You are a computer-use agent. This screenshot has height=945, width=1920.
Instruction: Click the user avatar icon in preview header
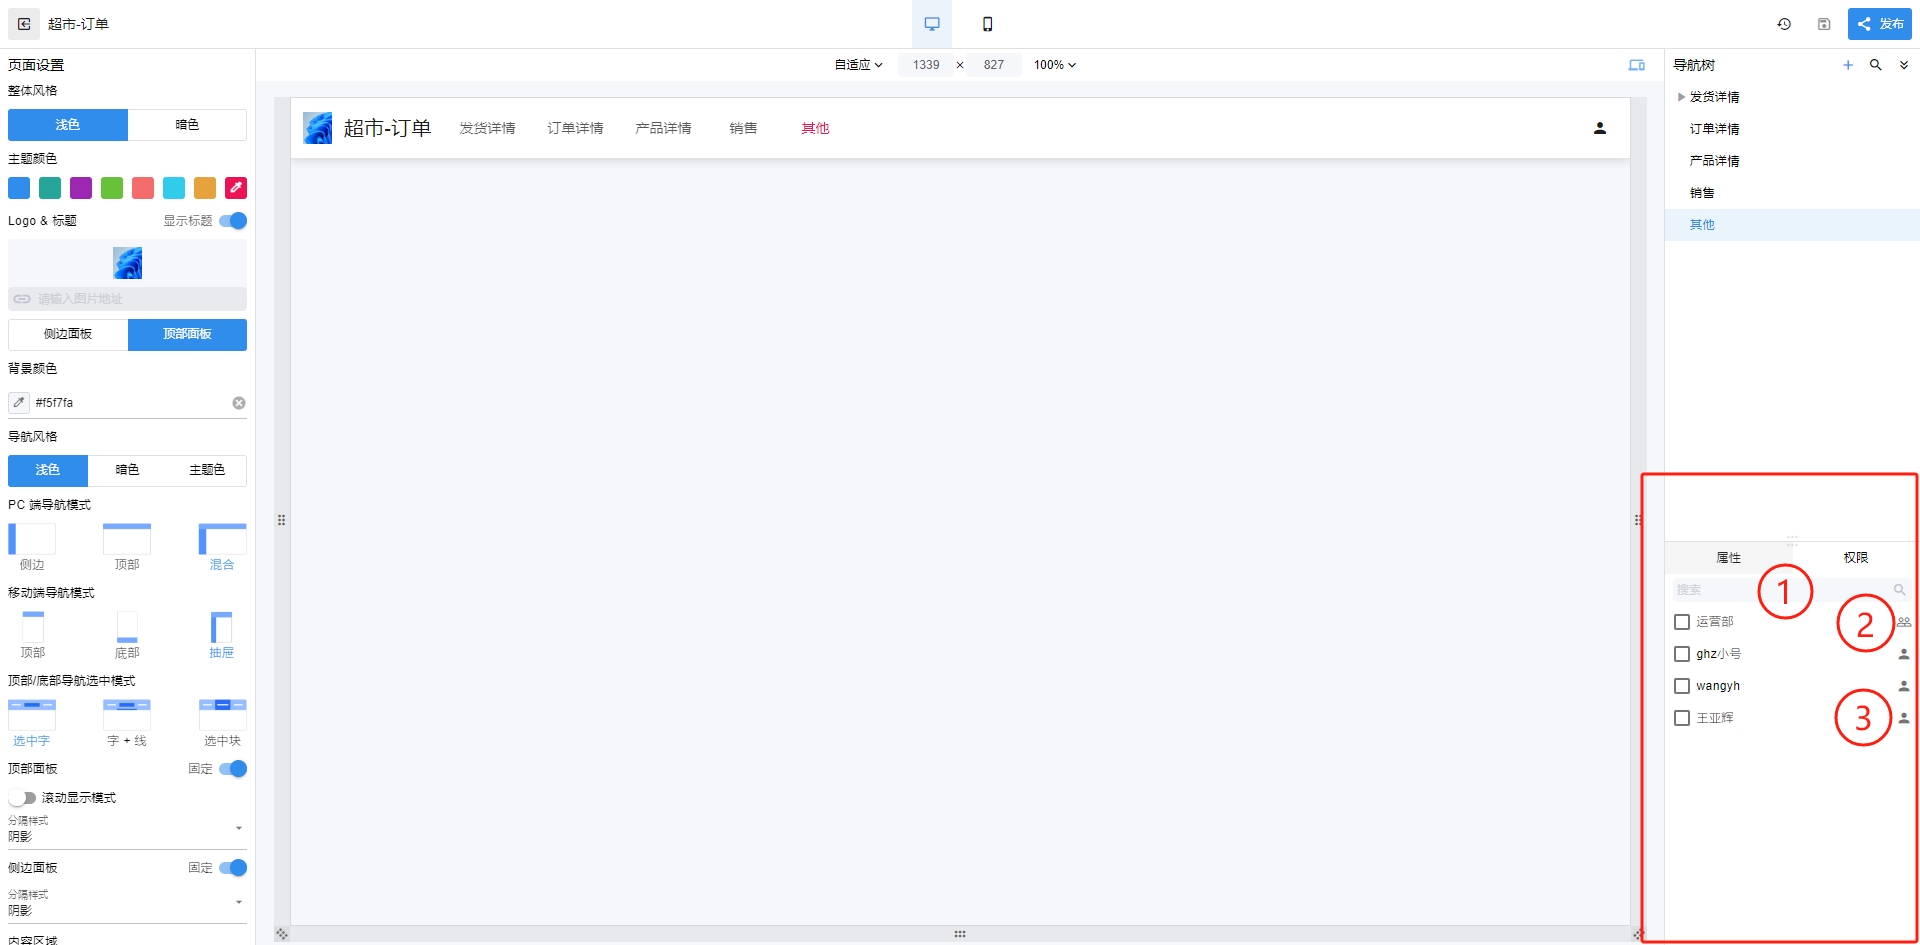(x=1600, y=128)
